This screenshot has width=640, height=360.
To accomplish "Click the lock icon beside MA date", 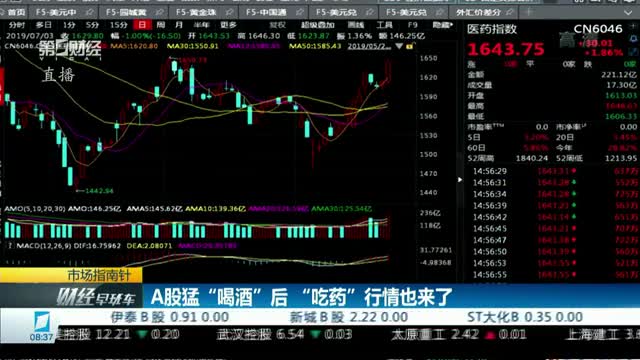I will coord(409,46).
